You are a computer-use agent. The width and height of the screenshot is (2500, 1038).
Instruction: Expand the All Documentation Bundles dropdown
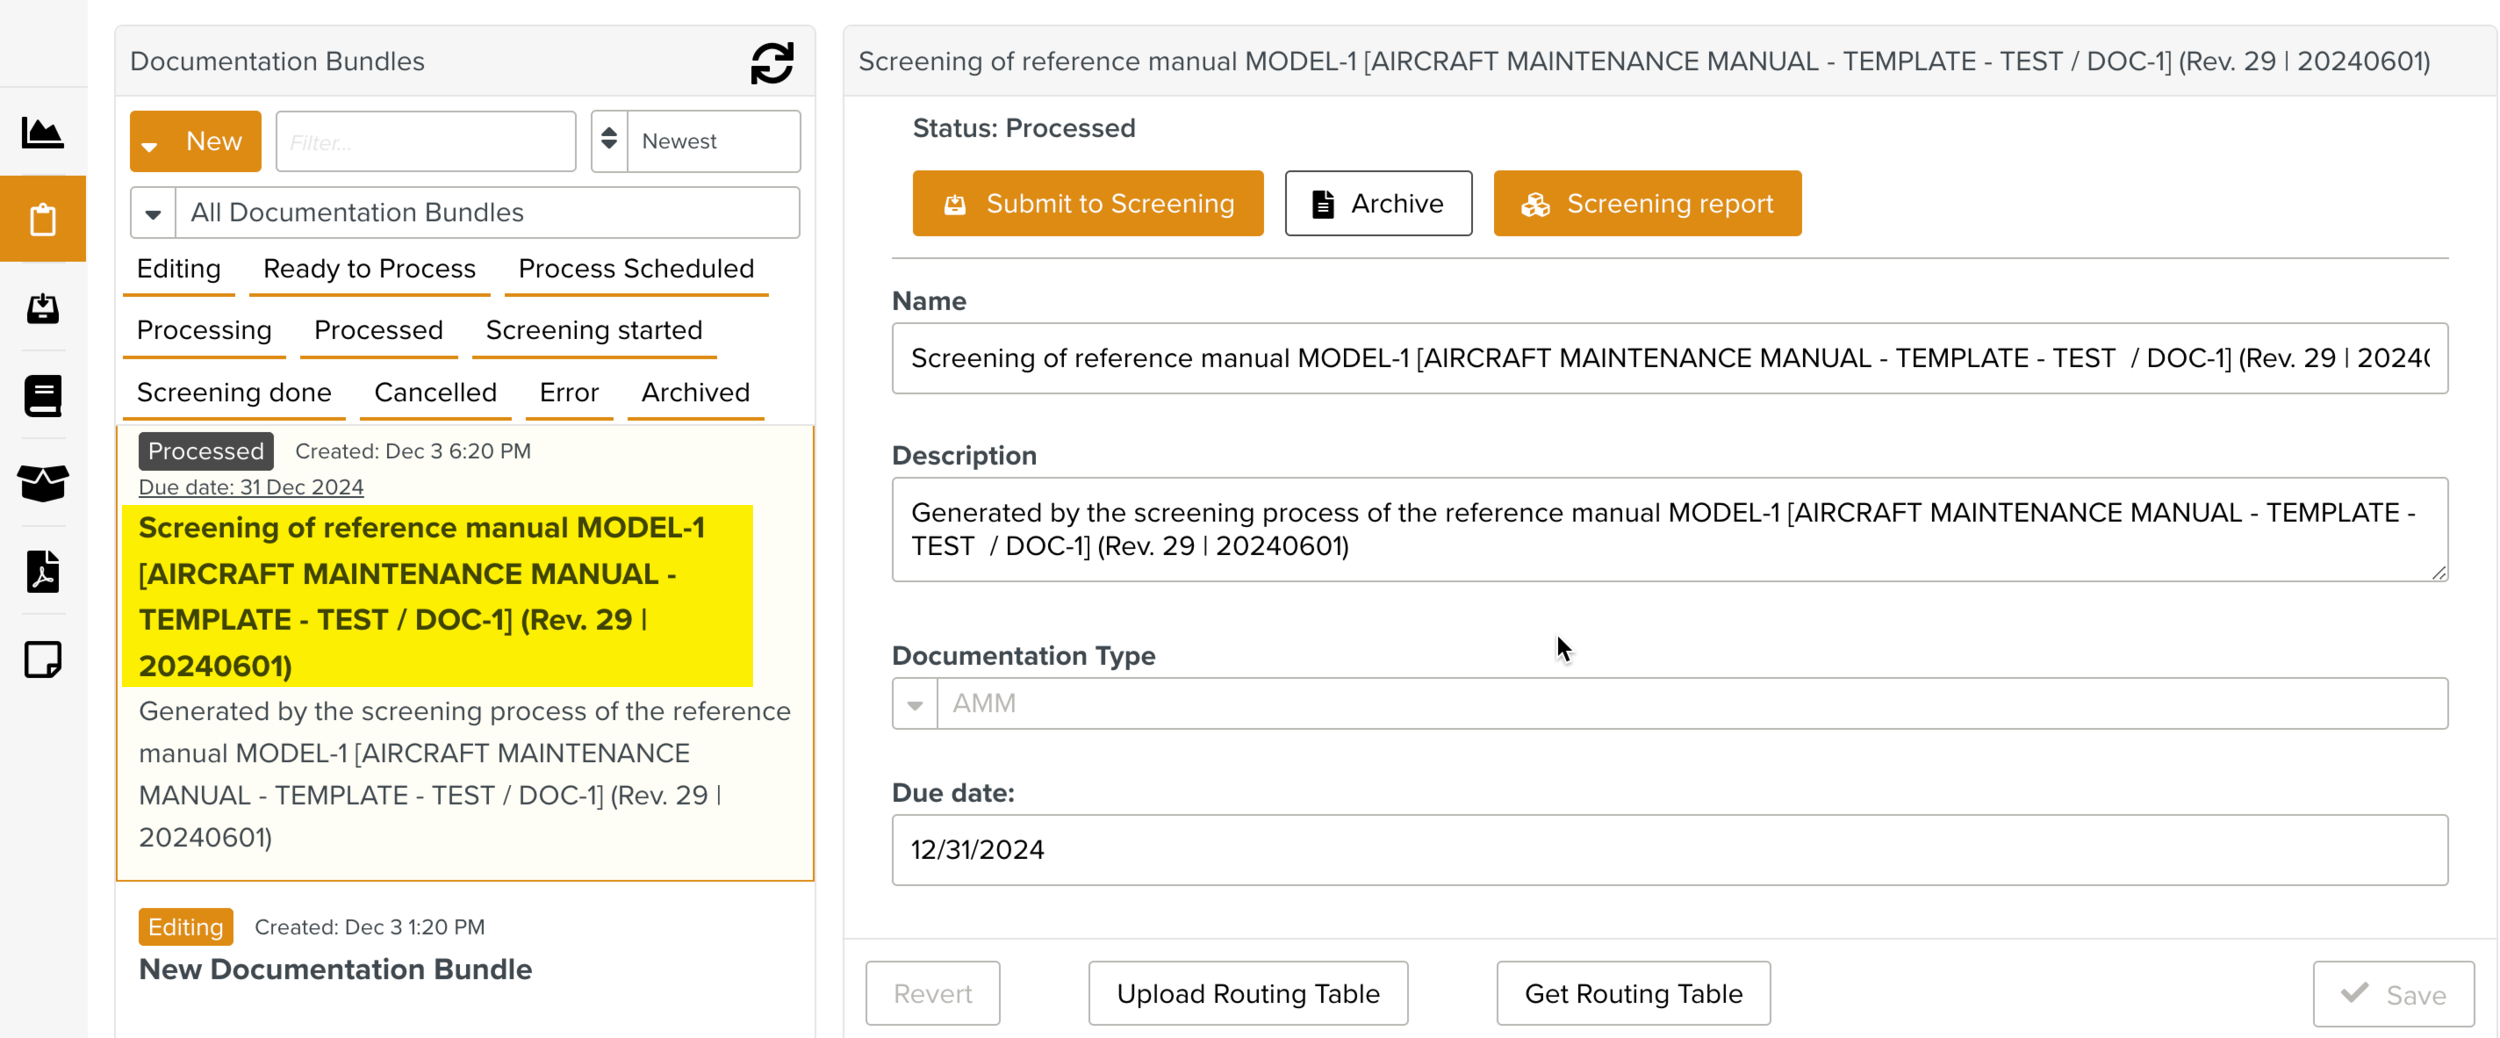pyautogui.click(x=153, y=213)
